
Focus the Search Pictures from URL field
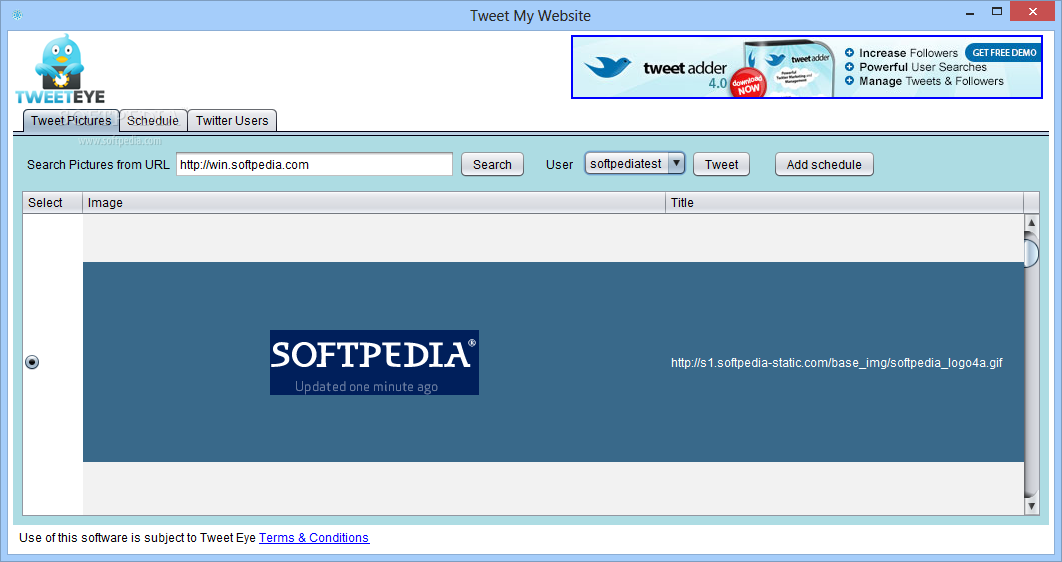pyautogui.click(x=314, y=165)
